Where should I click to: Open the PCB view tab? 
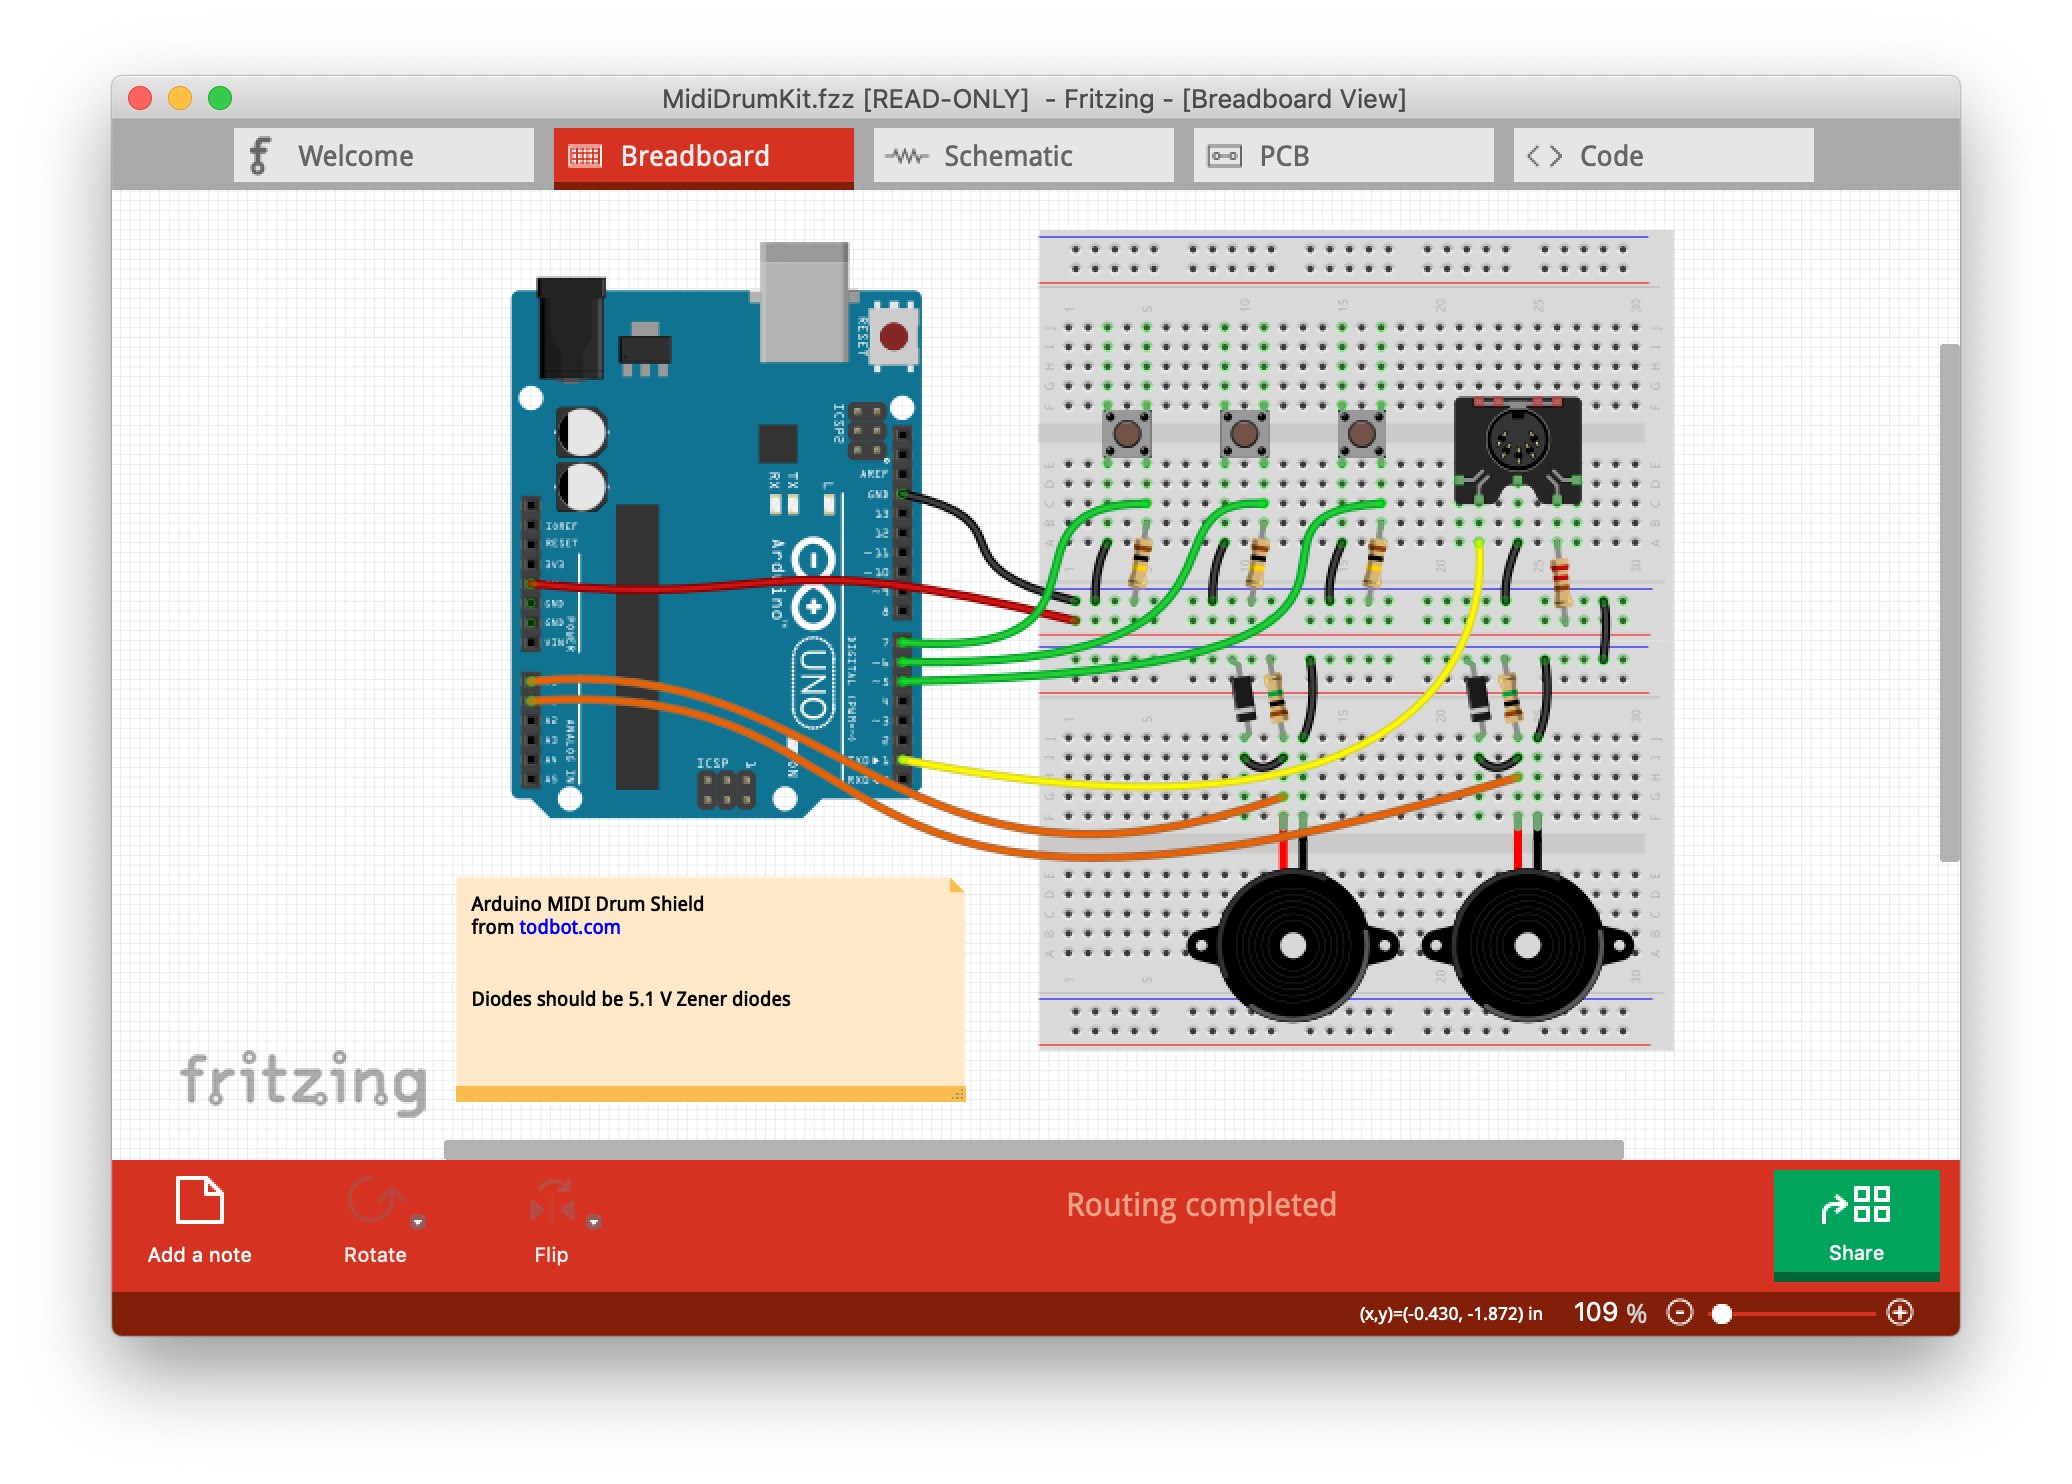pos(1344,156)
